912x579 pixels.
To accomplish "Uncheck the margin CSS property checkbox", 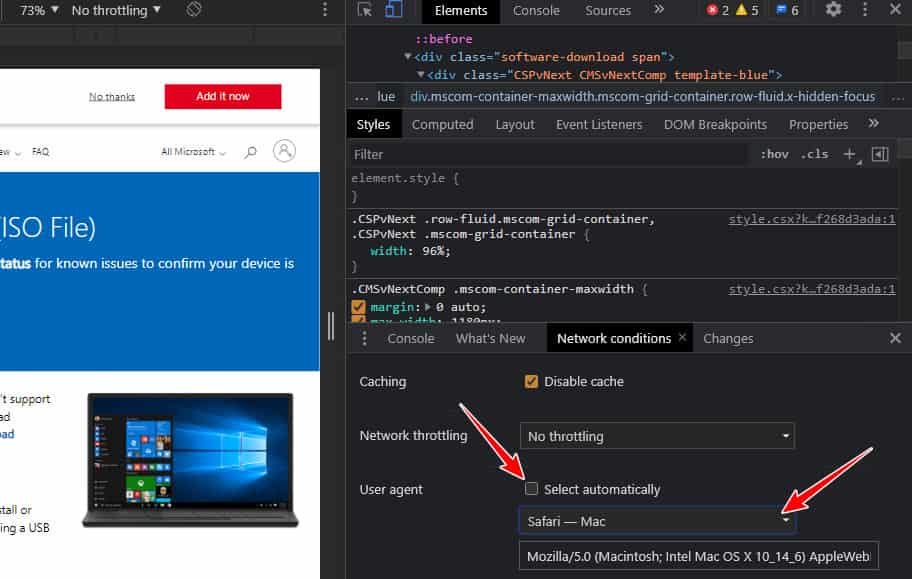I will [x=358, y=307].
